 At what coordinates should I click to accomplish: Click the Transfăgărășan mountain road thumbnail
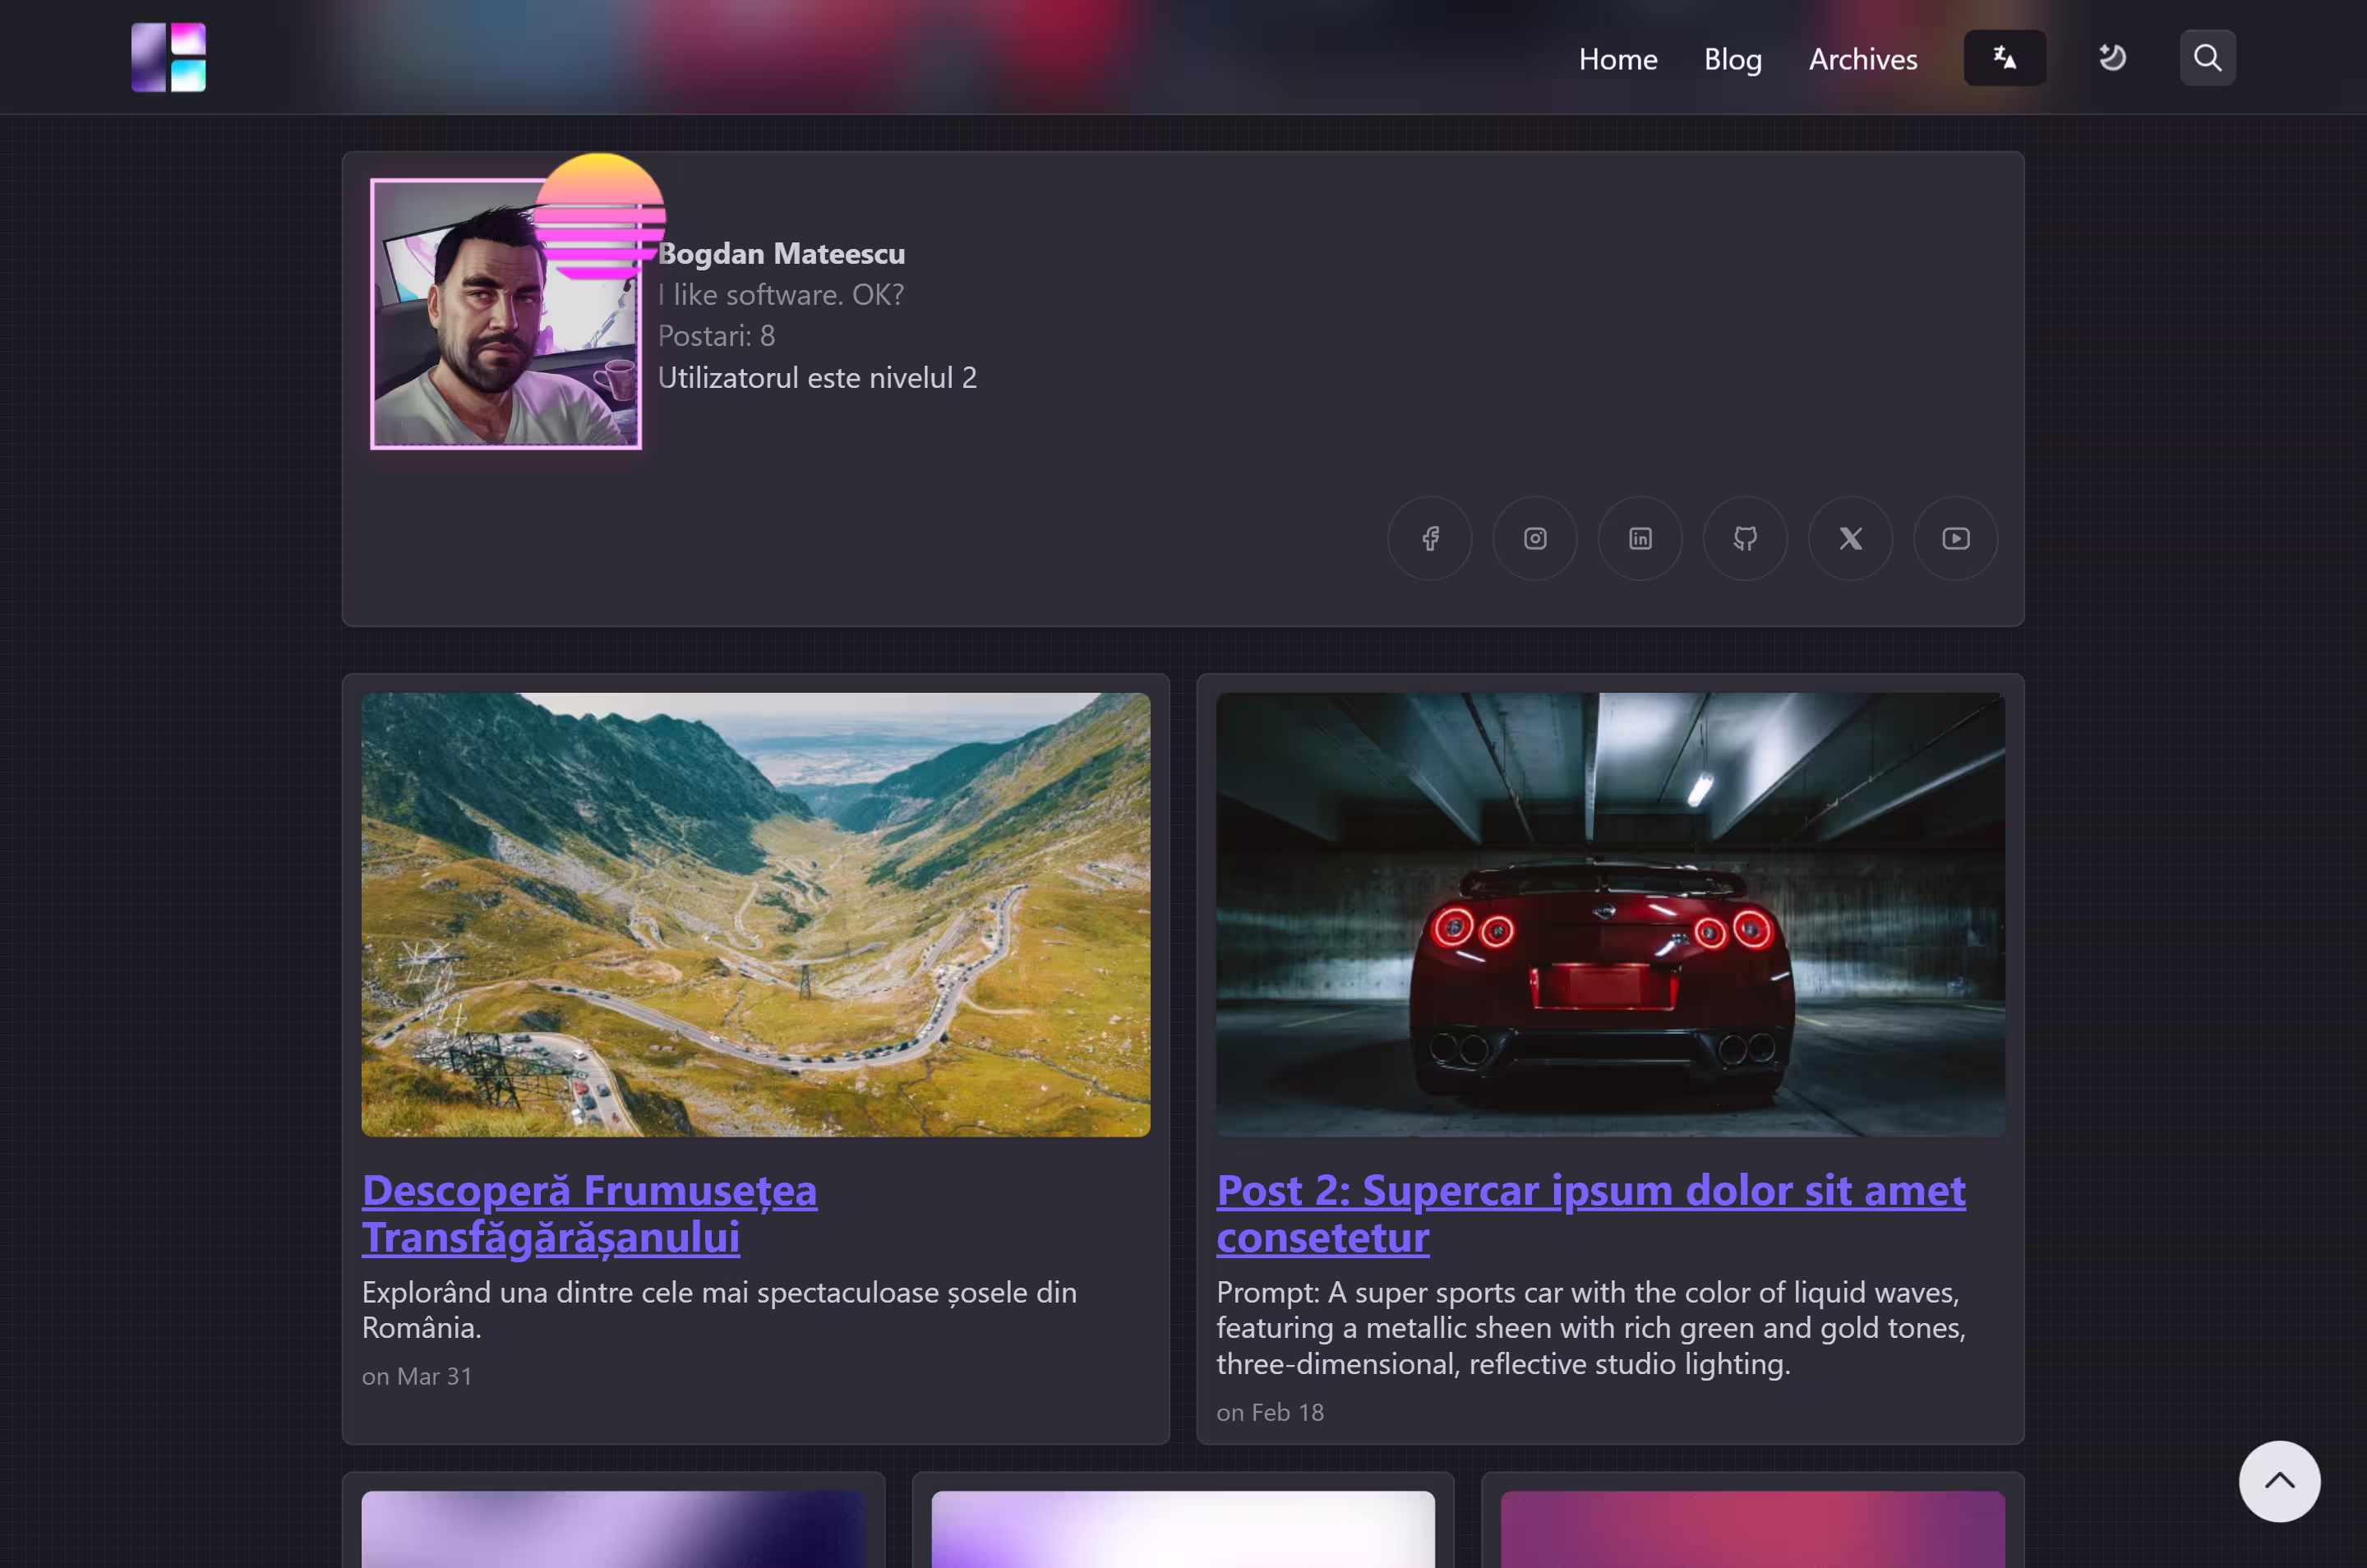pos(755,914)
